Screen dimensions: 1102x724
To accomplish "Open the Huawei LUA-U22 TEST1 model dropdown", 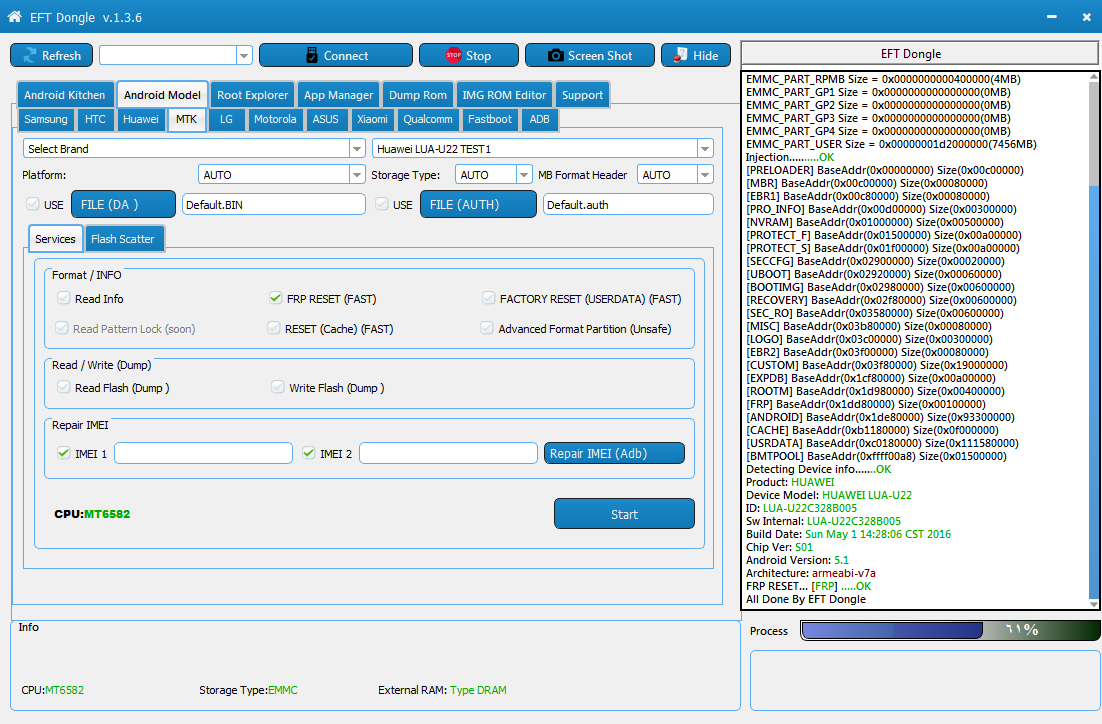I will point(705,148).
